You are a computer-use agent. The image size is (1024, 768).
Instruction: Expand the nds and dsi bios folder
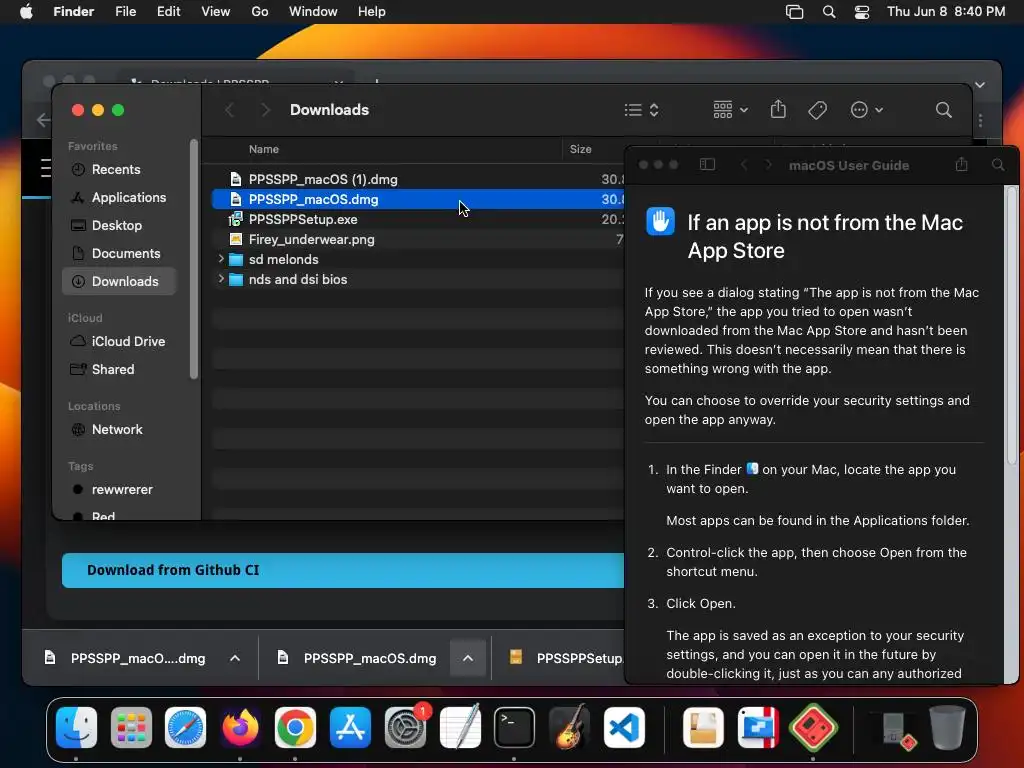pos(221,279)
